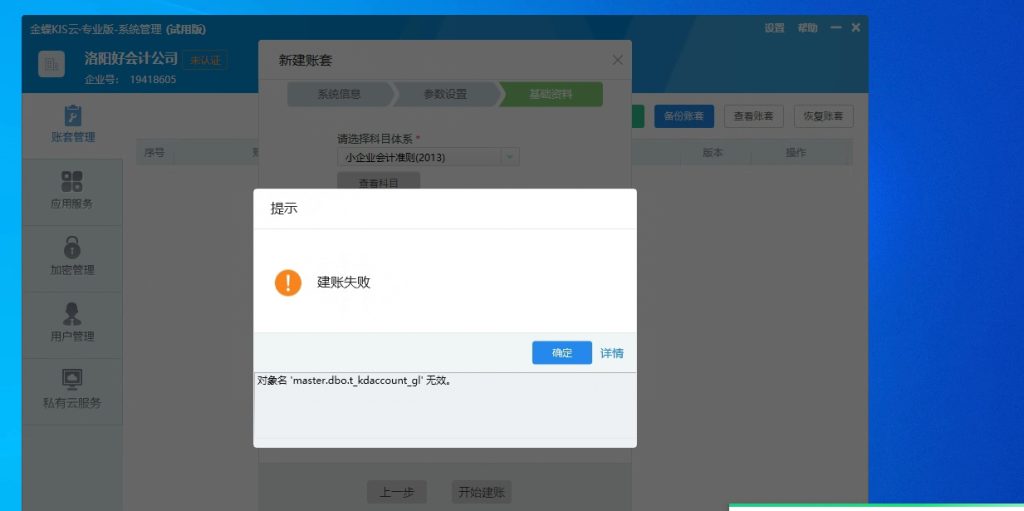The height and width of the screenshot is (511, 1024).
Task: Switch to the 参数设置 step tab
Action: click(445, 95)
